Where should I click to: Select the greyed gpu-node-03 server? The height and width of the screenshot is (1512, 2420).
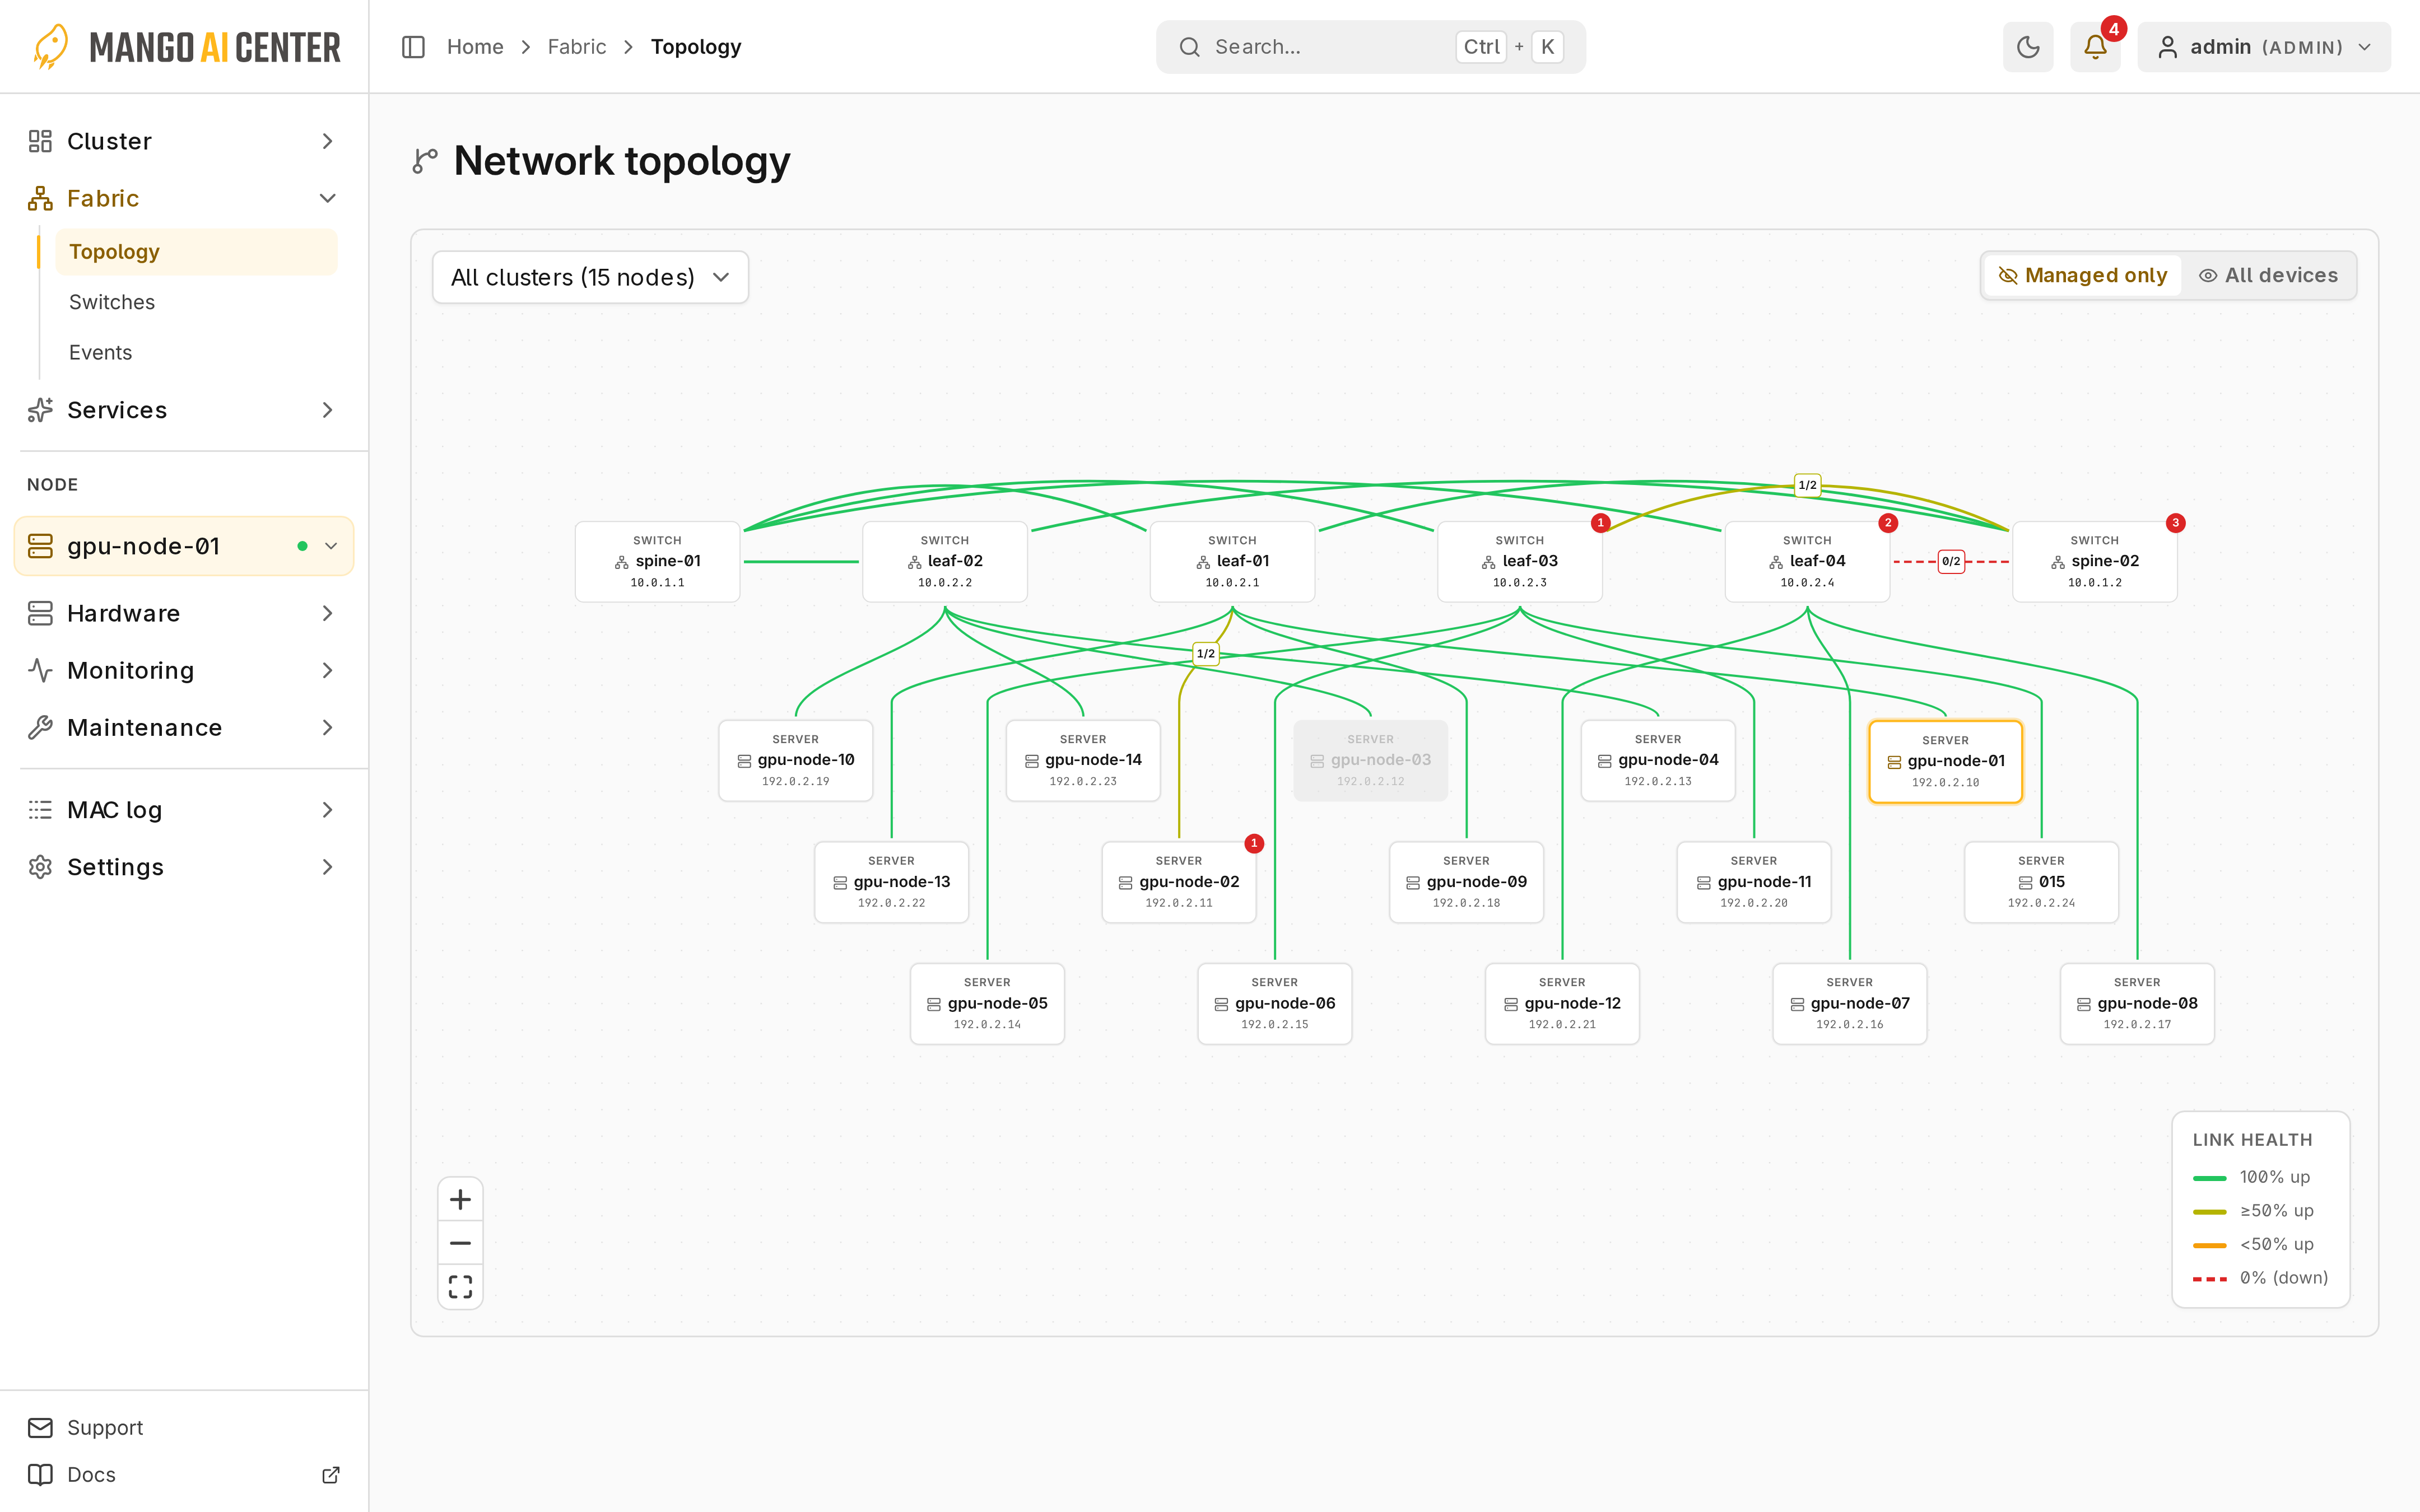tap(1370, 760)
